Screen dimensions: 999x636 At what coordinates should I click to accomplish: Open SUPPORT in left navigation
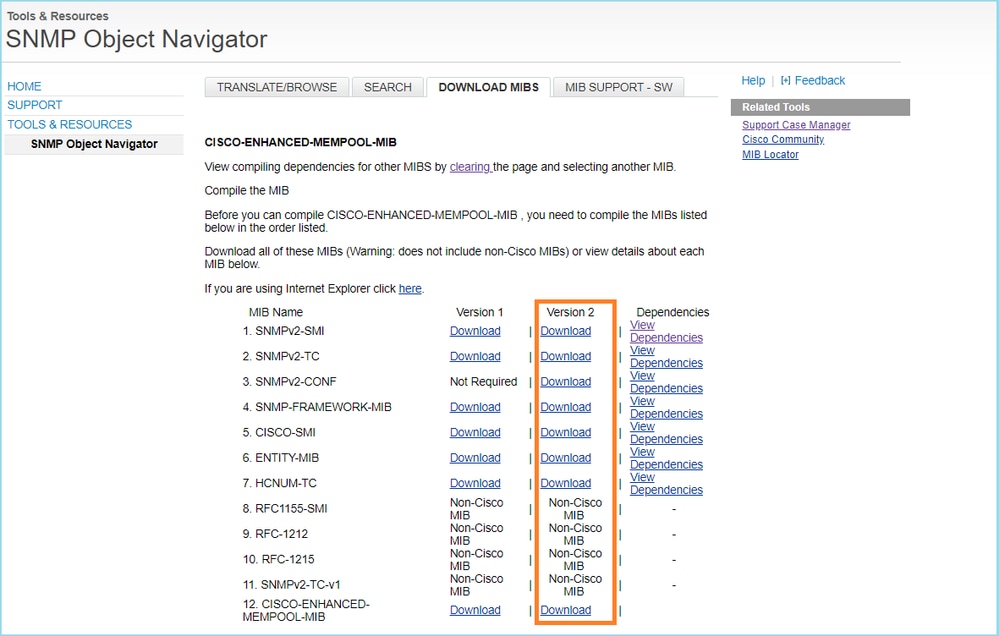click(x=34, y=105)
